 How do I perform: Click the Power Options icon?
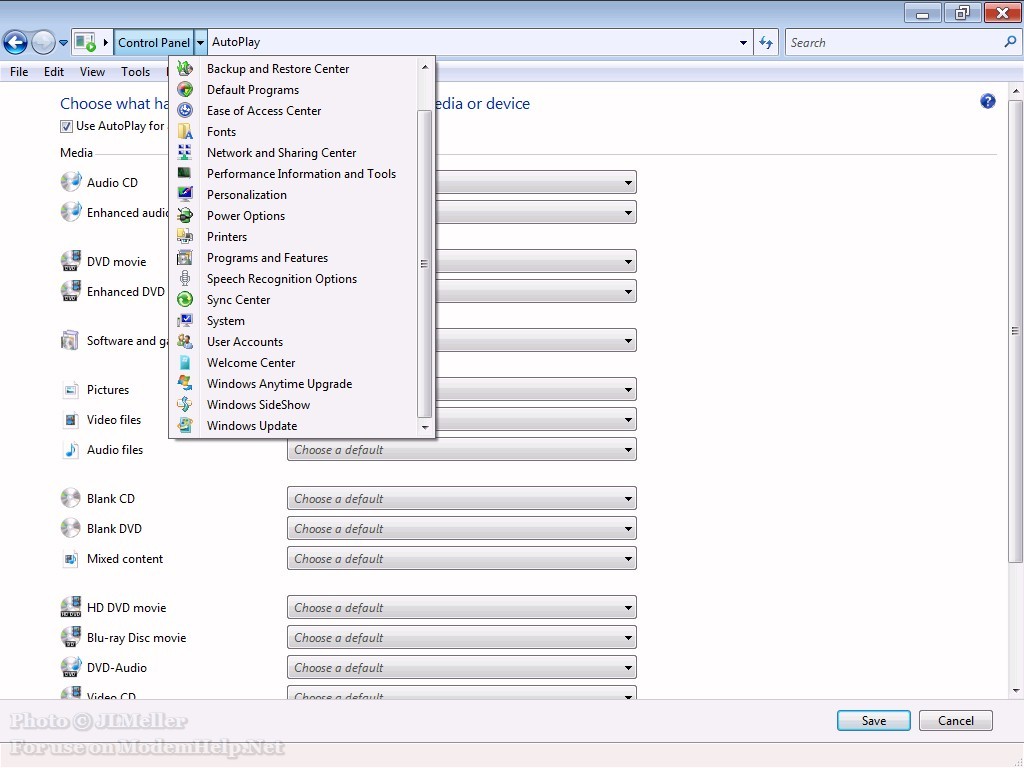click(x=185, y=216)
